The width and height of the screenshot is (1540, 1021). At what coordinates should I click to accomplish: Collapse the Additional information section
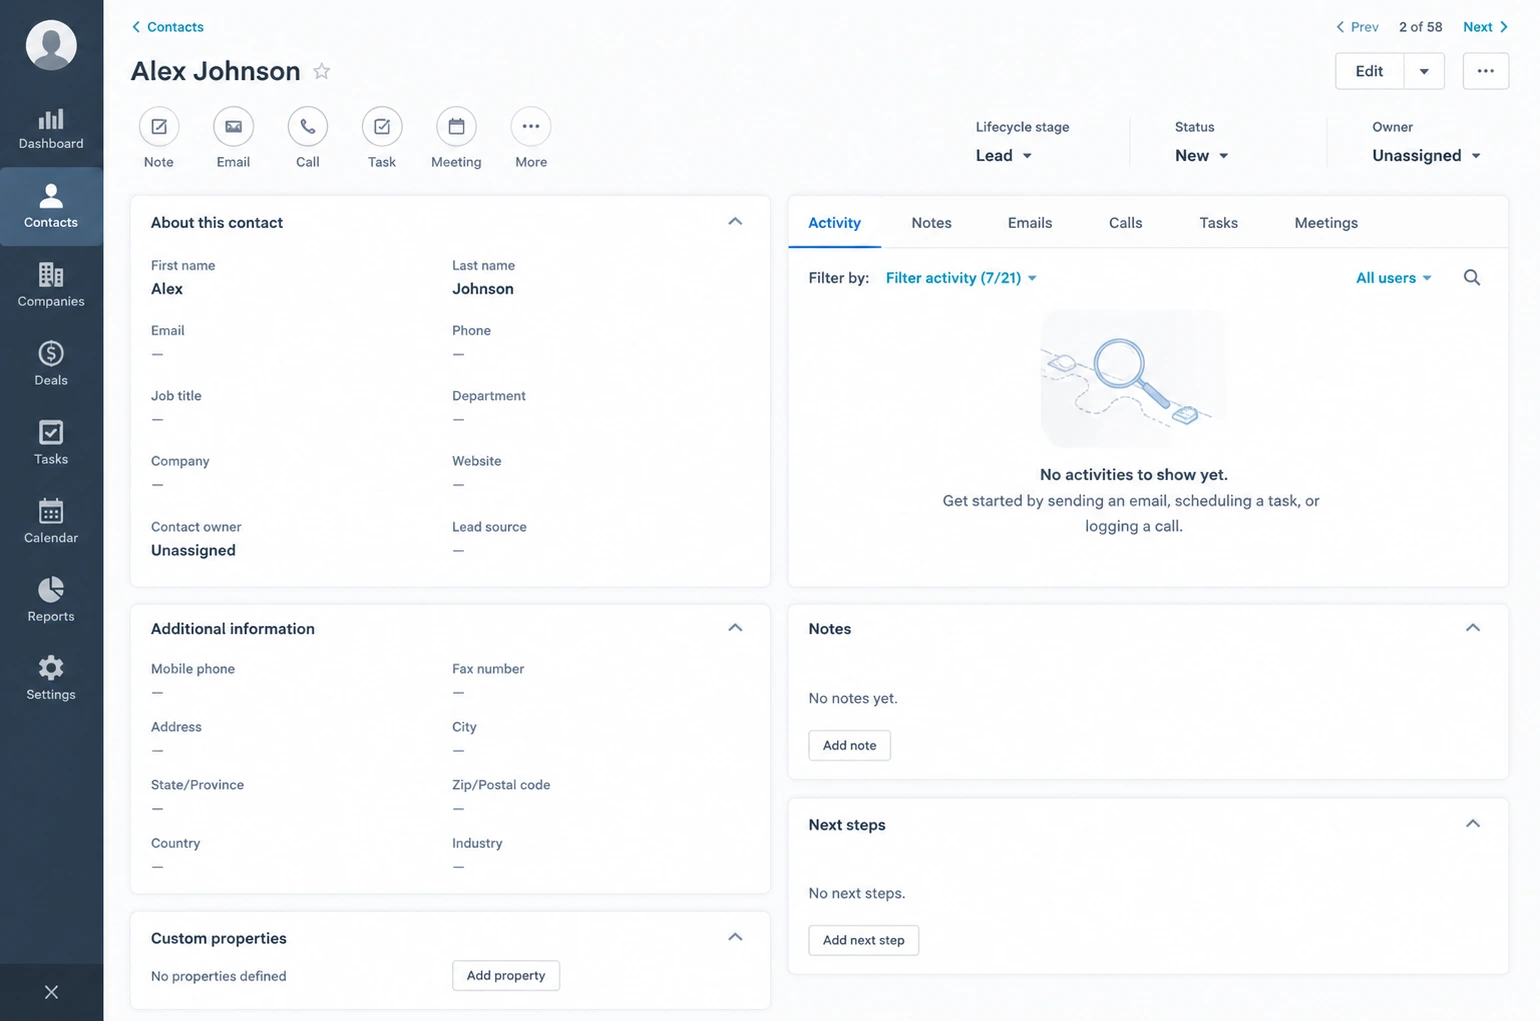(x=735, y=628)
